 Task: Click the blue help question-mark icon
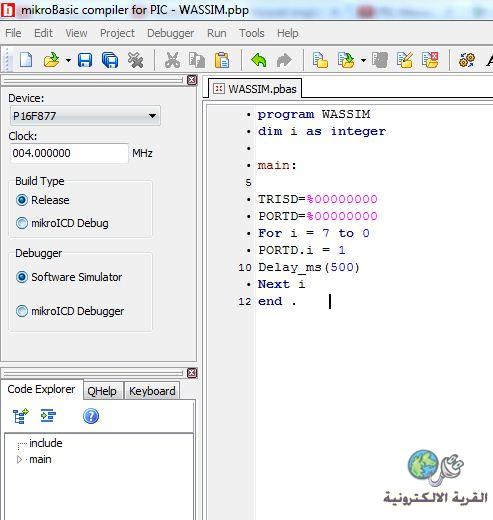coord(91,416)
